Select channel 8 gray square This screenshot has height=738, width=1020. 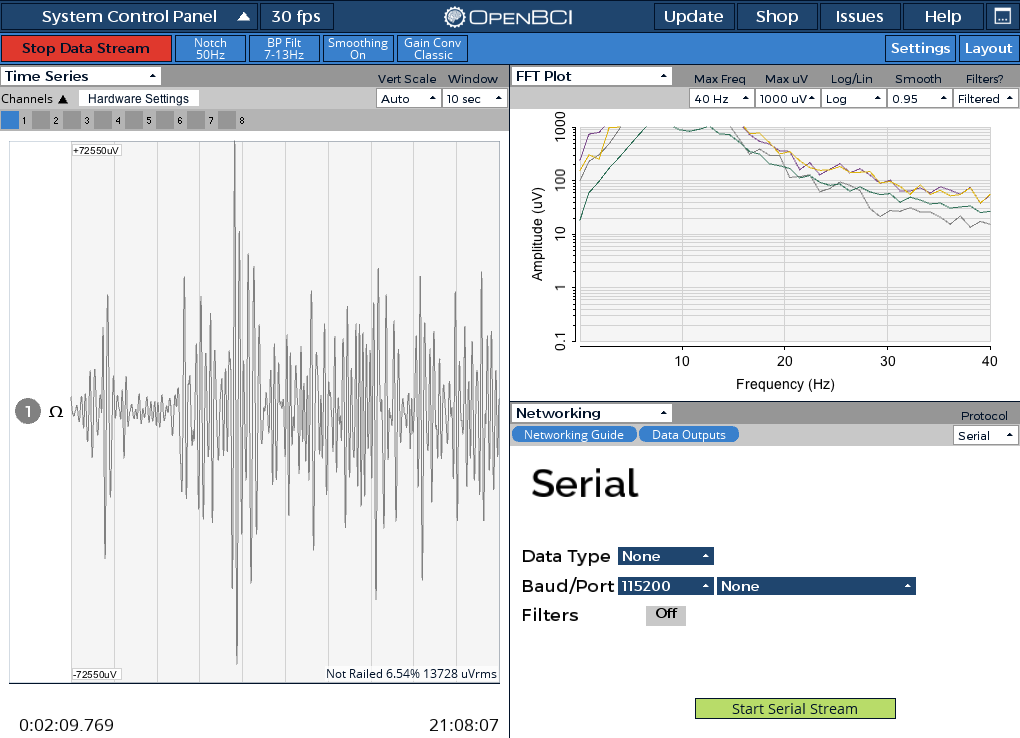coord(227,120)
